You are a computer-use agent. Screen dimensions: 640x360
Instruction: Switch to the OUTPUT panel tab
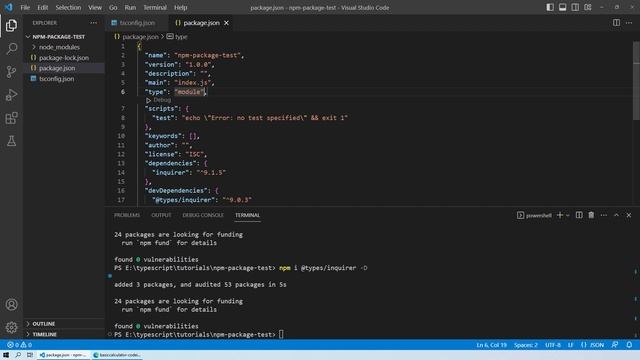coord(161,215)
